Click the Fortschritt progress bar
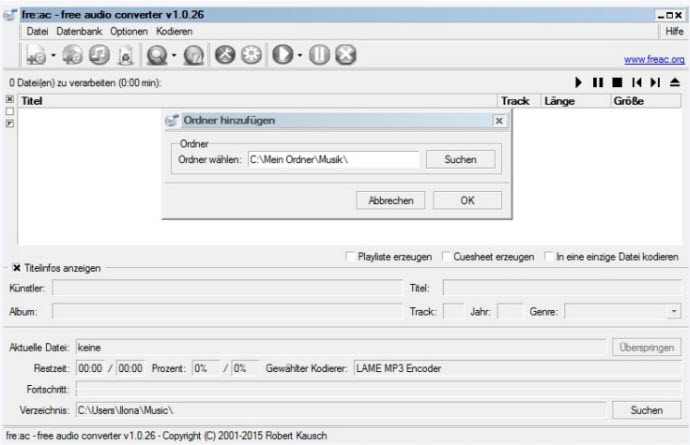Image resolution: width=690 pixels, height=445 pixels. tap(378, 389)
